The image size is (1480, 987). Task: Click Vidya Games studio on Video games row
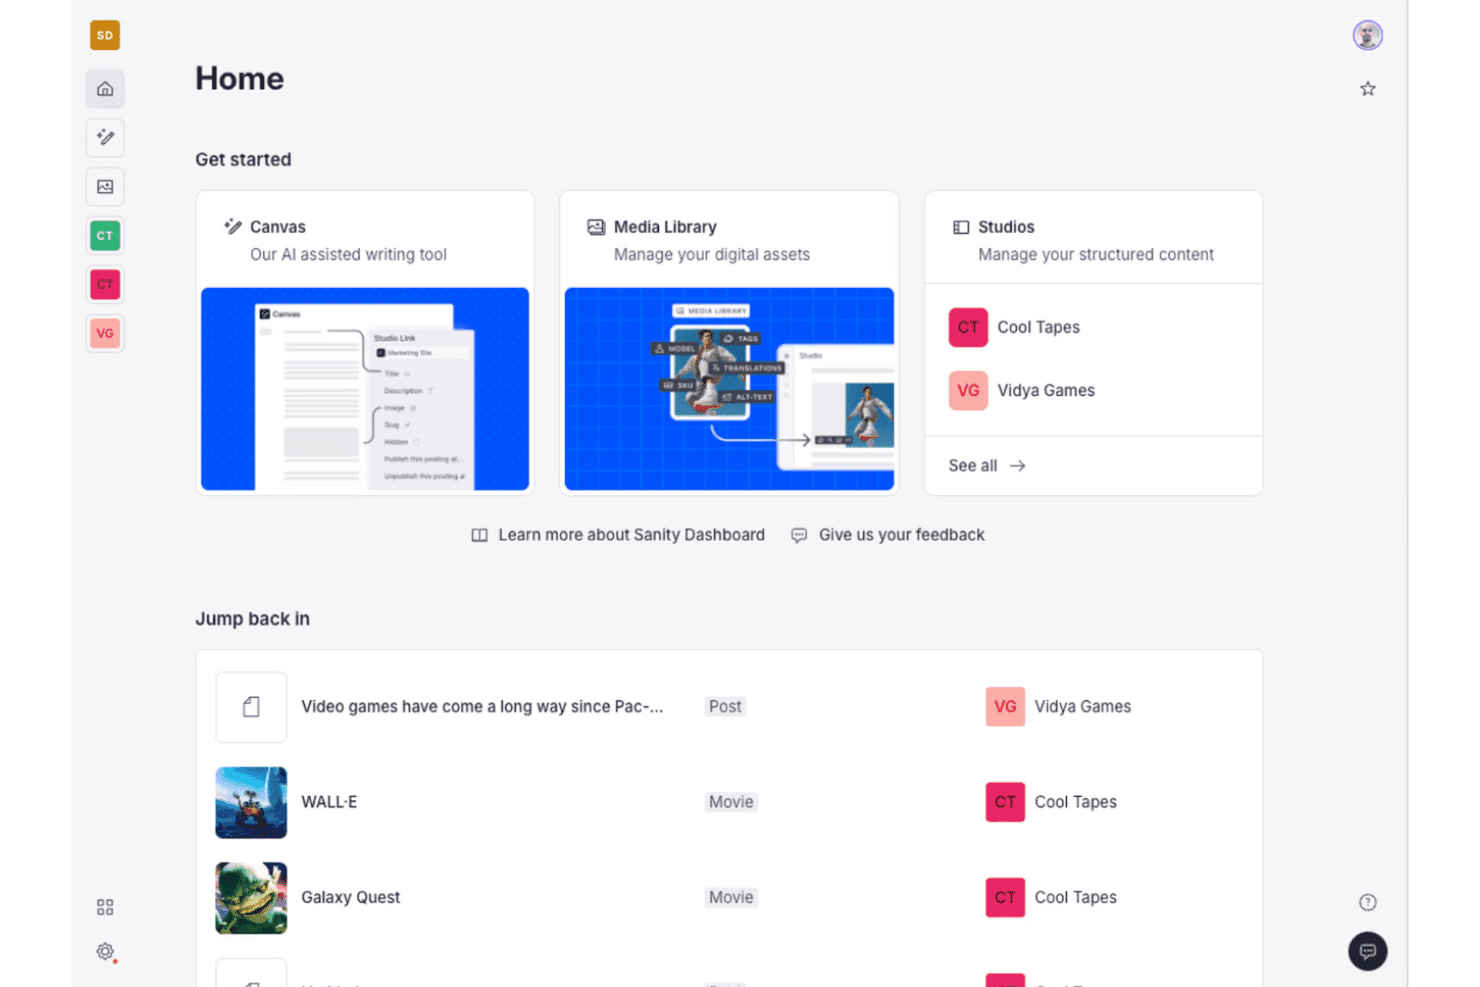(1058, 707)
